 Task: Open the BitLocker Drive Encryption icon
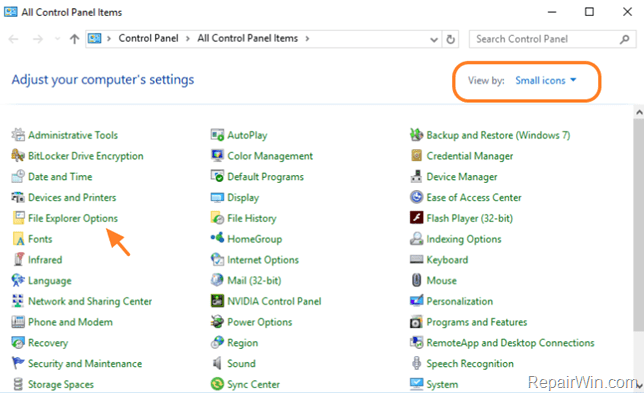click(x=18, y=156)
